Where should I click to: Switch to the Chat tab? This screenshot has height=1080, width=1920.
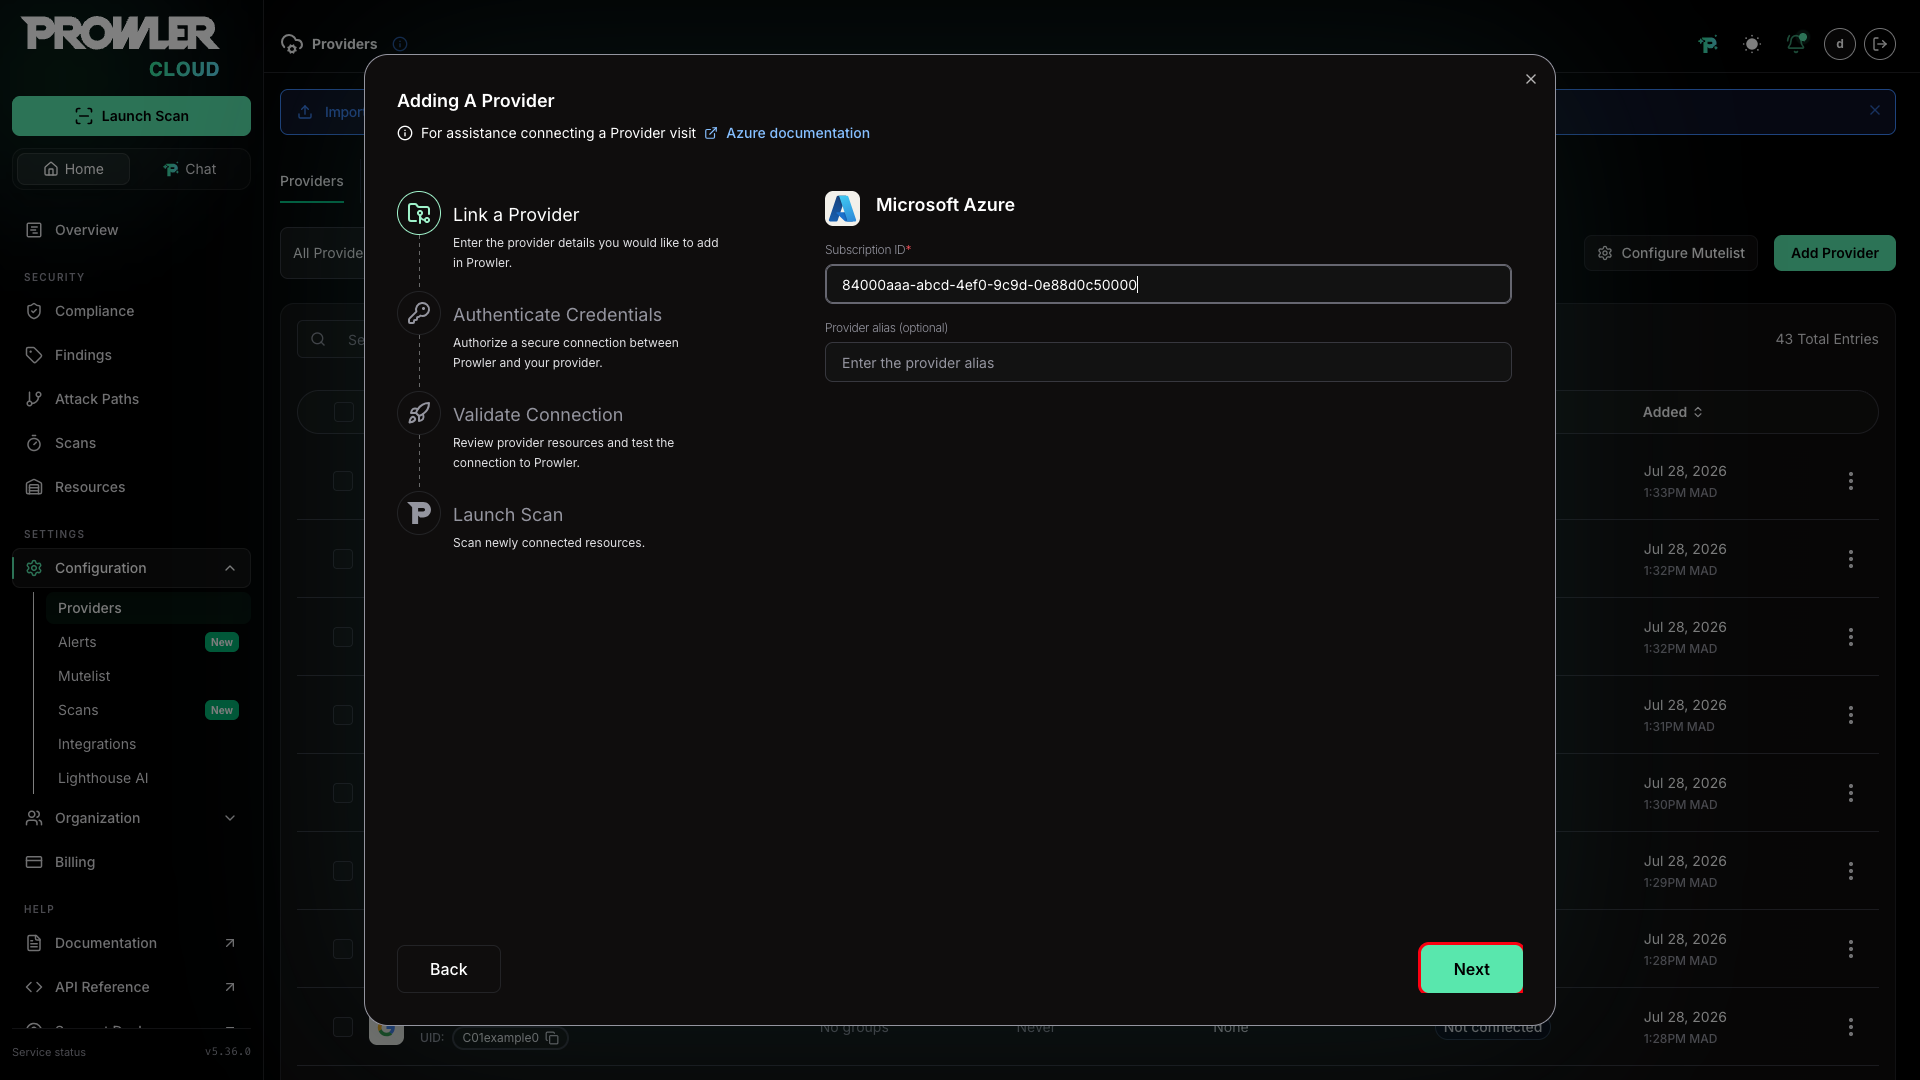coord(189,169)
